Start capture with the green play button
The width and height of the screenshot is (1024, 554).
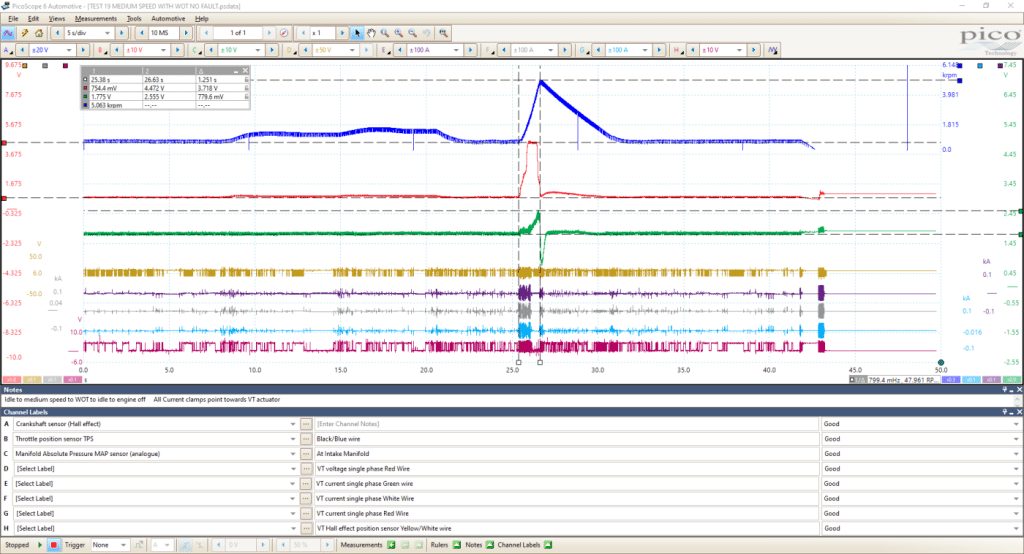point(40,545)
